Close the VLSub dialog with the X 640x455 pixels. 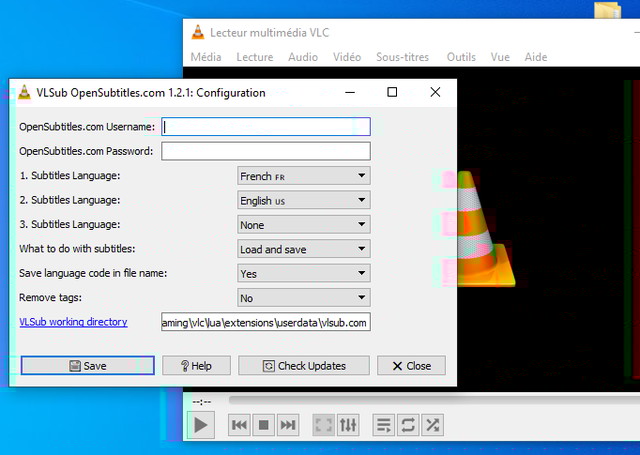tap(435, 92)
